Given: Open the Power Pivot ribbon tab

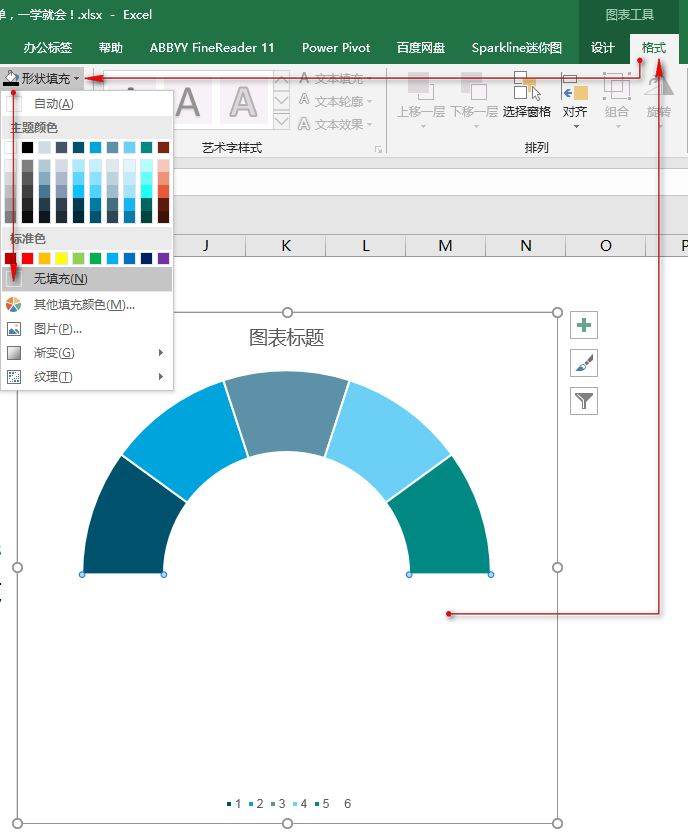Looking at the screenshot, I should pyautogui.click(x=336, y=48).
